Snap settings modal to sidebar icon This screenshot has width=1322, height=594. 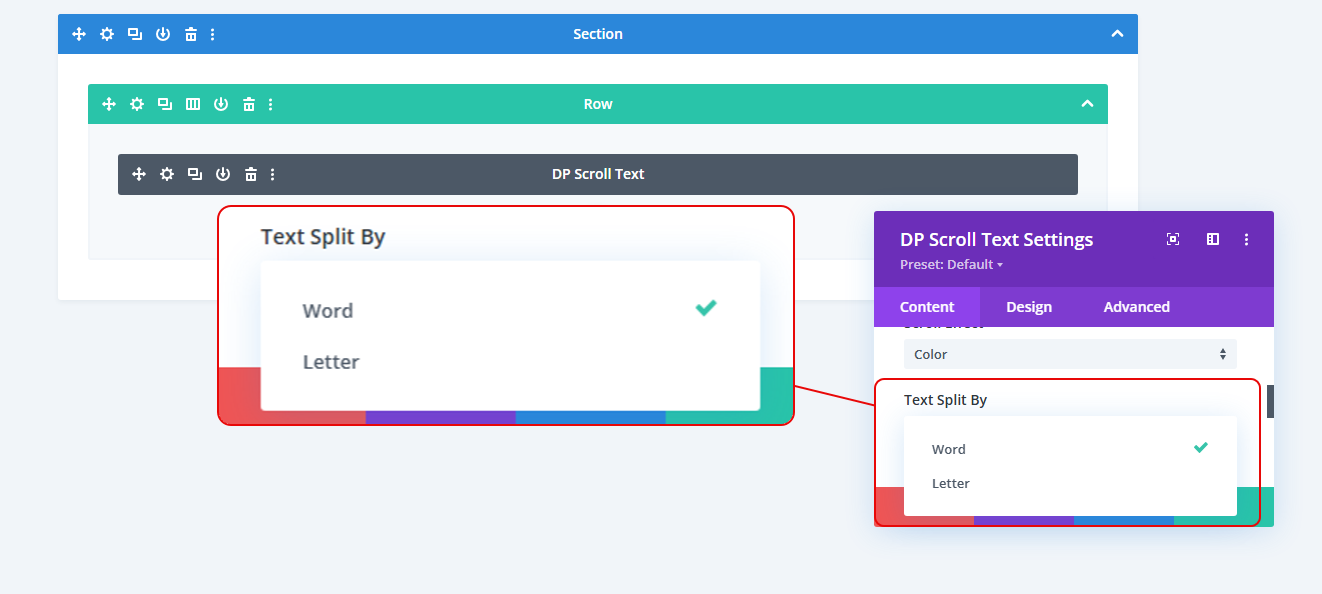click(1213, 239)
